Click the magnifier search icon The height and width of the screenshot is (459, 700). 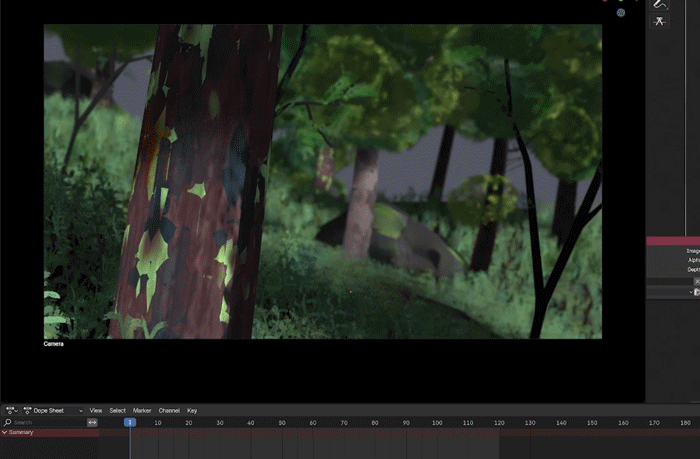tap(7, 422)
